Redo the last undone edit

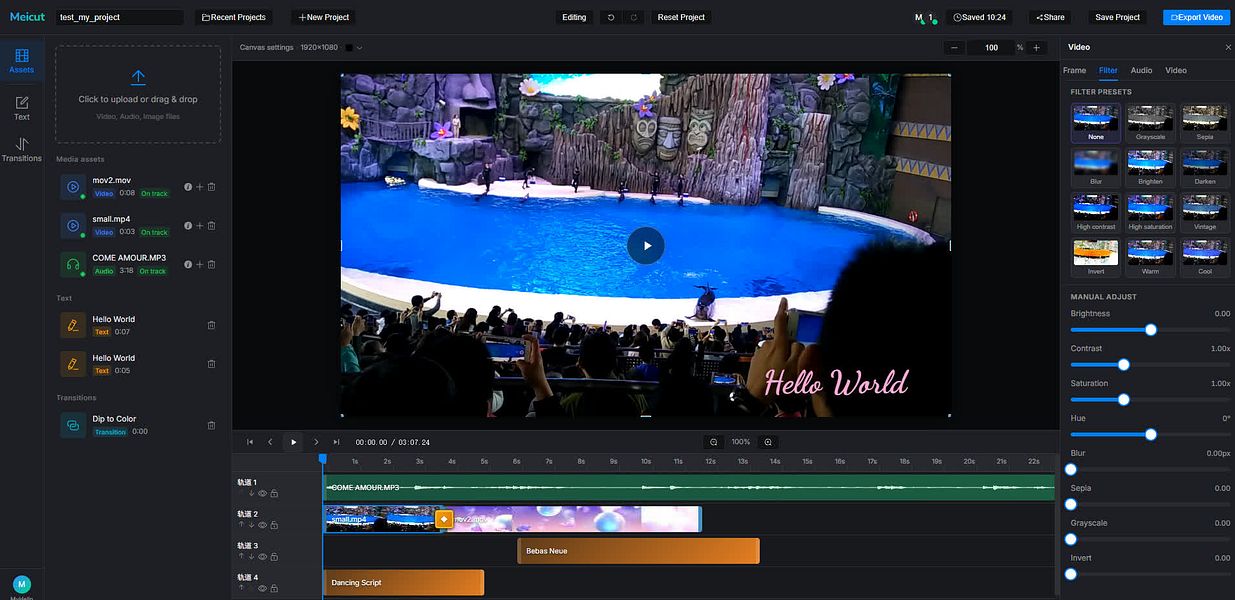point(633,17)
